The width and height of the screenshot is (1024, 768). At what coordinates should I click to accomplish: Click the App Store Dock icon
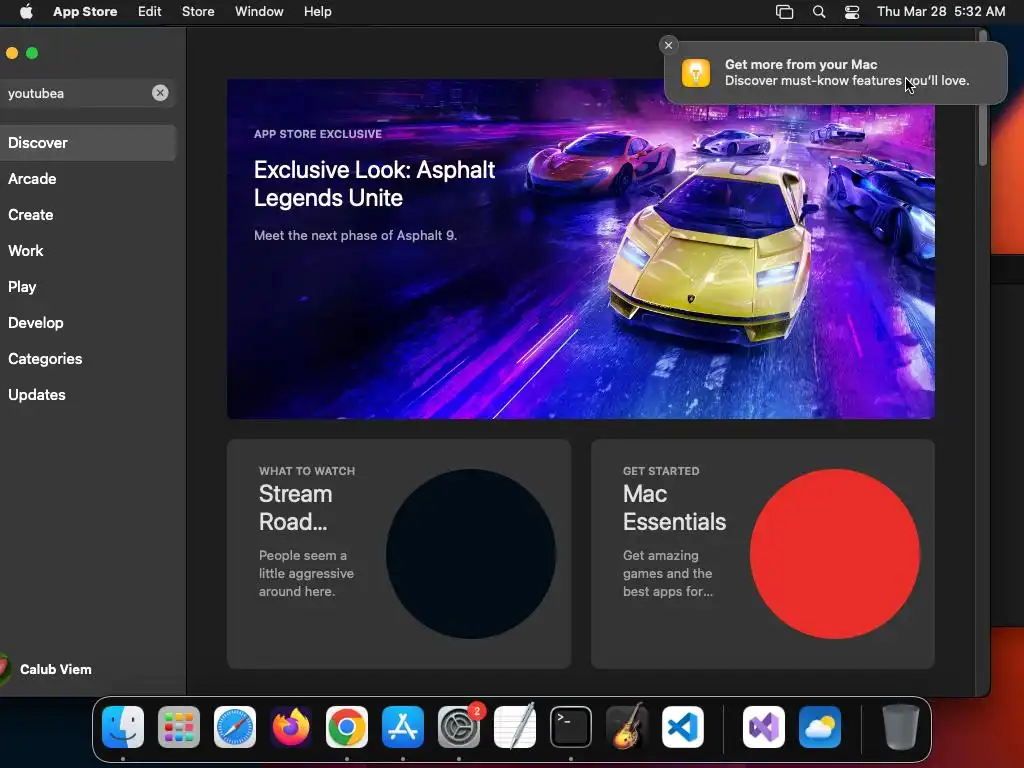[403, 727]
